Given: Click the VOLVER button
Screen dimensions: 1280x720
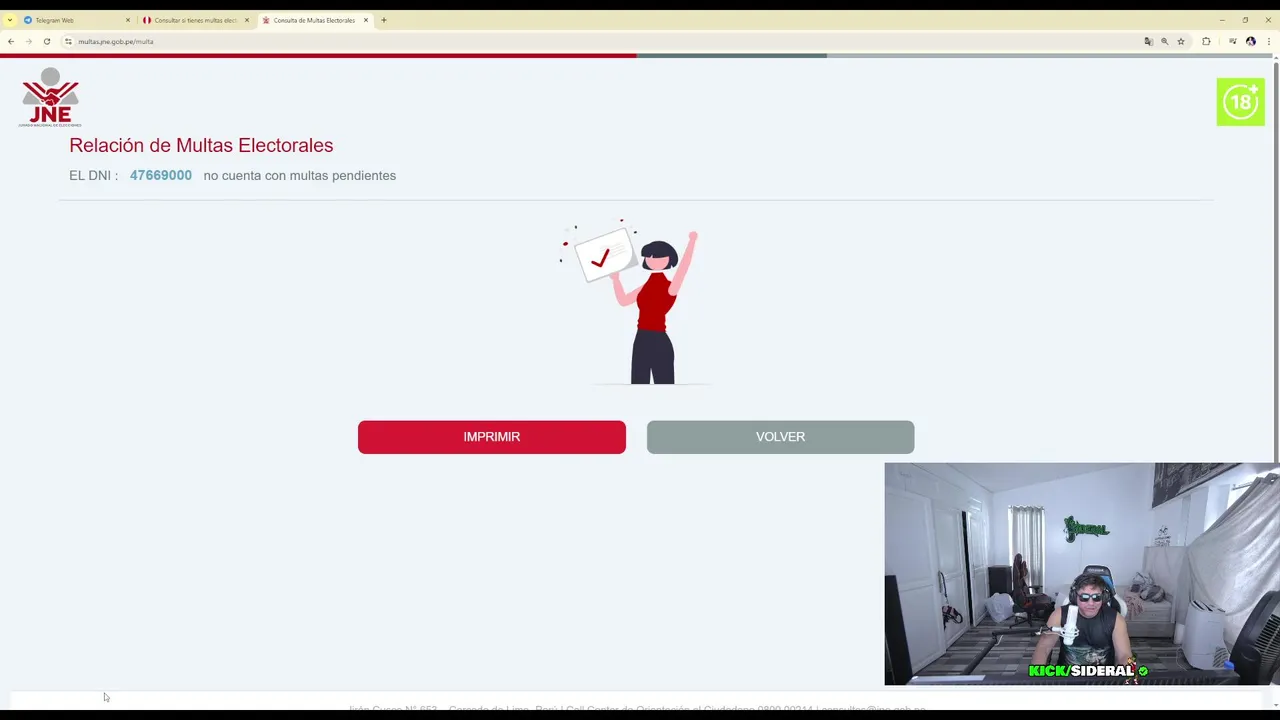Looking at the screenshot, I should (780, 437).
